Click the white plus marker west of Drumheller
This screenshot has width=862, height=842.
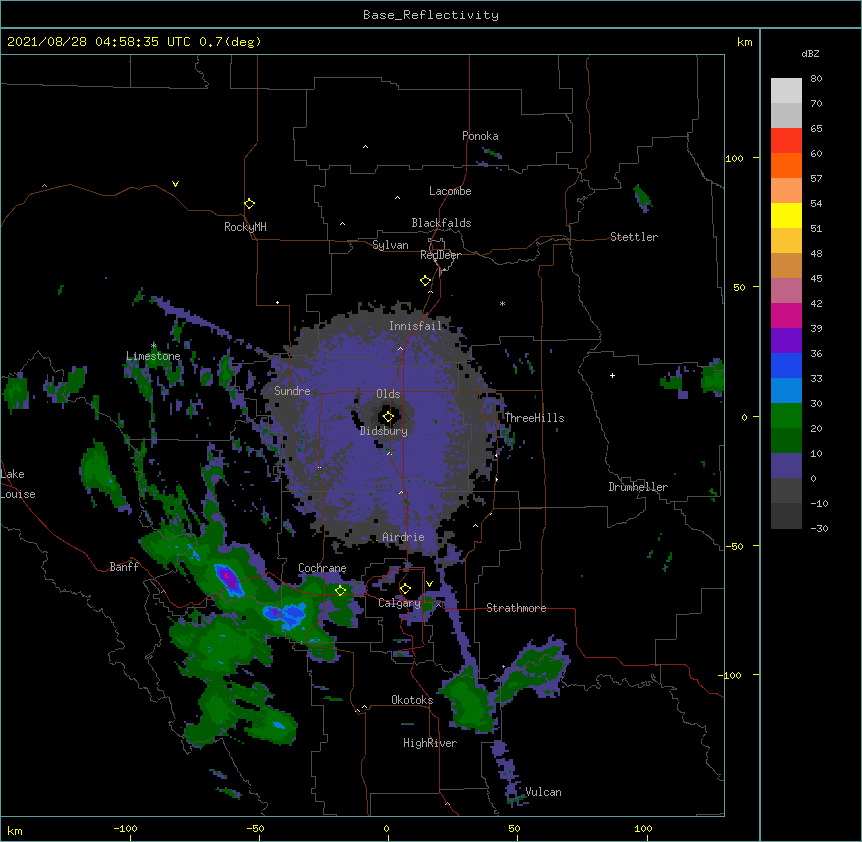pos(612,375)
